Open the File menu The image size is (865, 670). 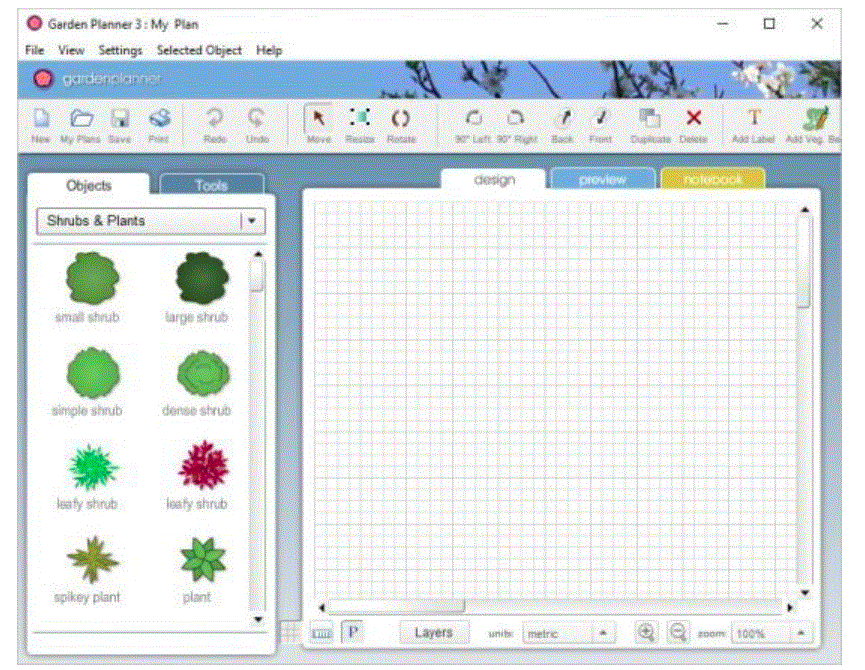tap(34, 50)
